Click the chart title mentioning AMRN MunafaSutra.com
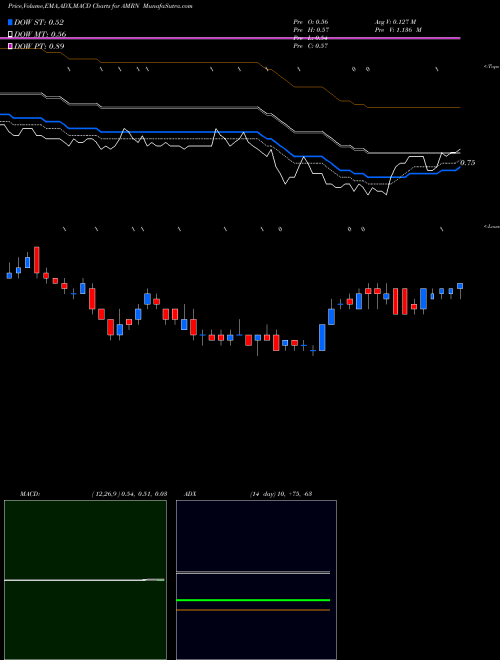 pyautogui.click(x=100, y=6)
